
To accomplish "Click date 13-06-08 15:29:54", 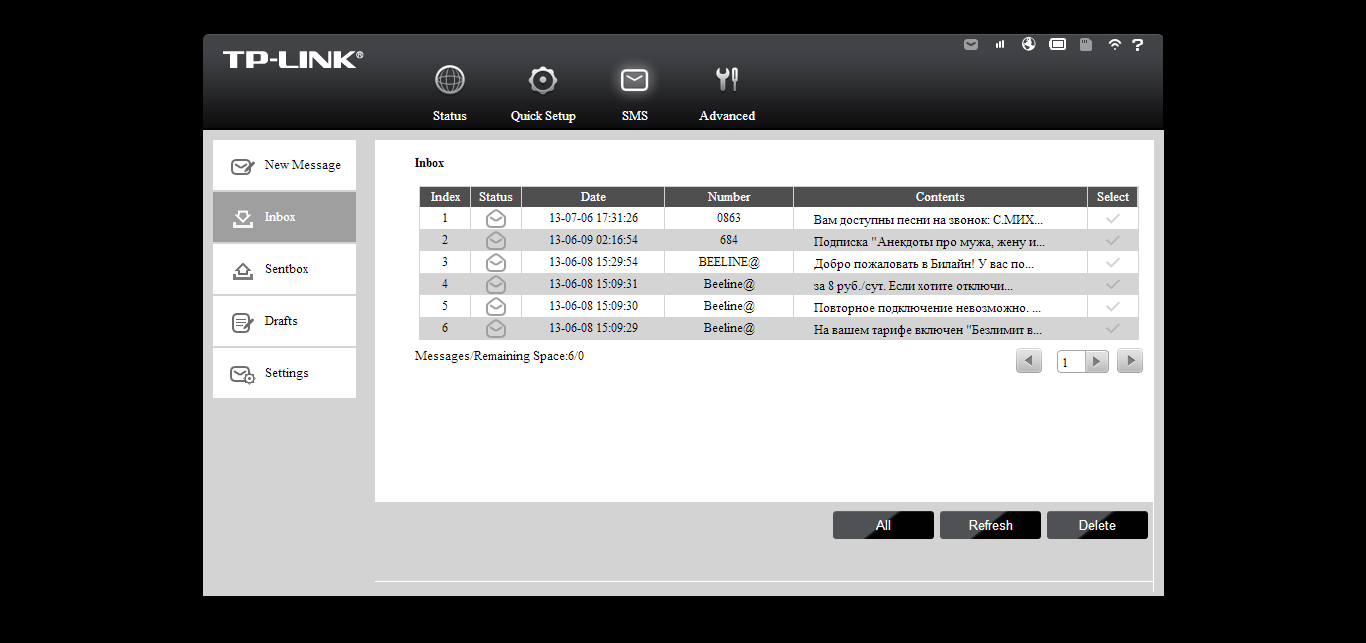I will point(593,262).
